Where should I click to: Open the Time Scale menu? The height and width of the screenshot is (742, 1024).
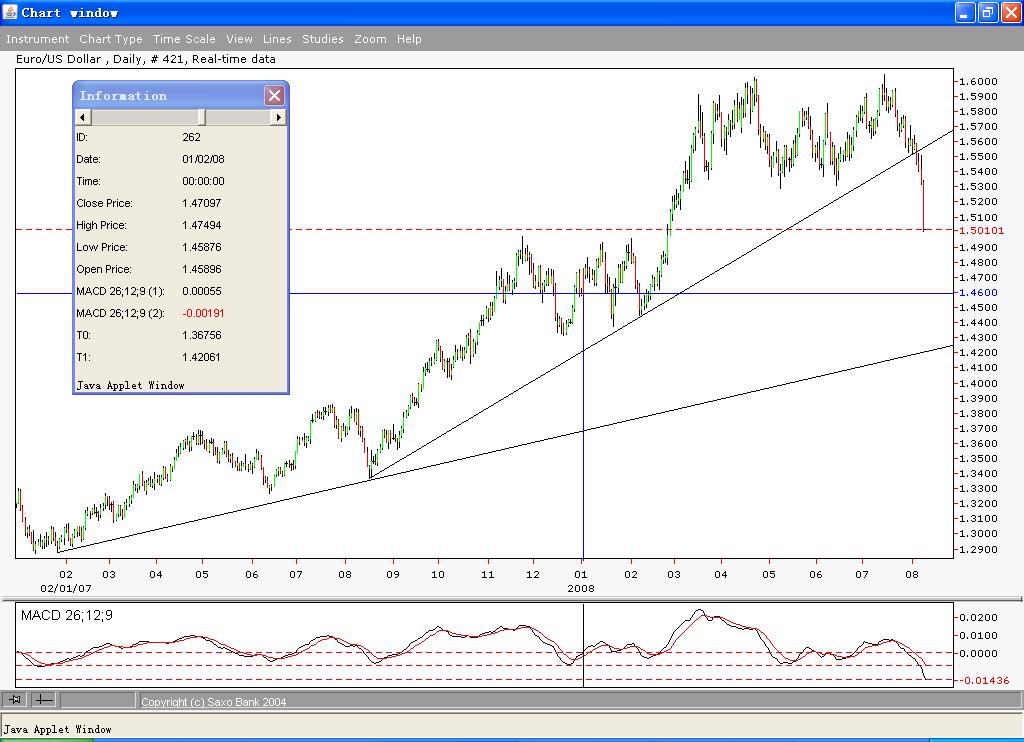[x=184, y=39]
